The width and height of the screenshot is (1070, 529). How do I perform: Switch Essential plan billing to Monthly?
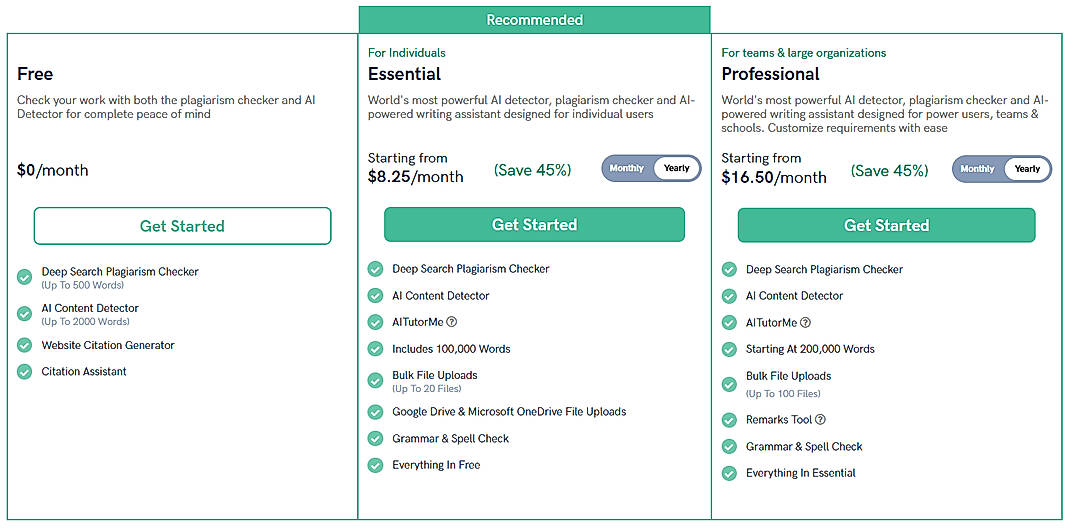(x=627, y=169)
